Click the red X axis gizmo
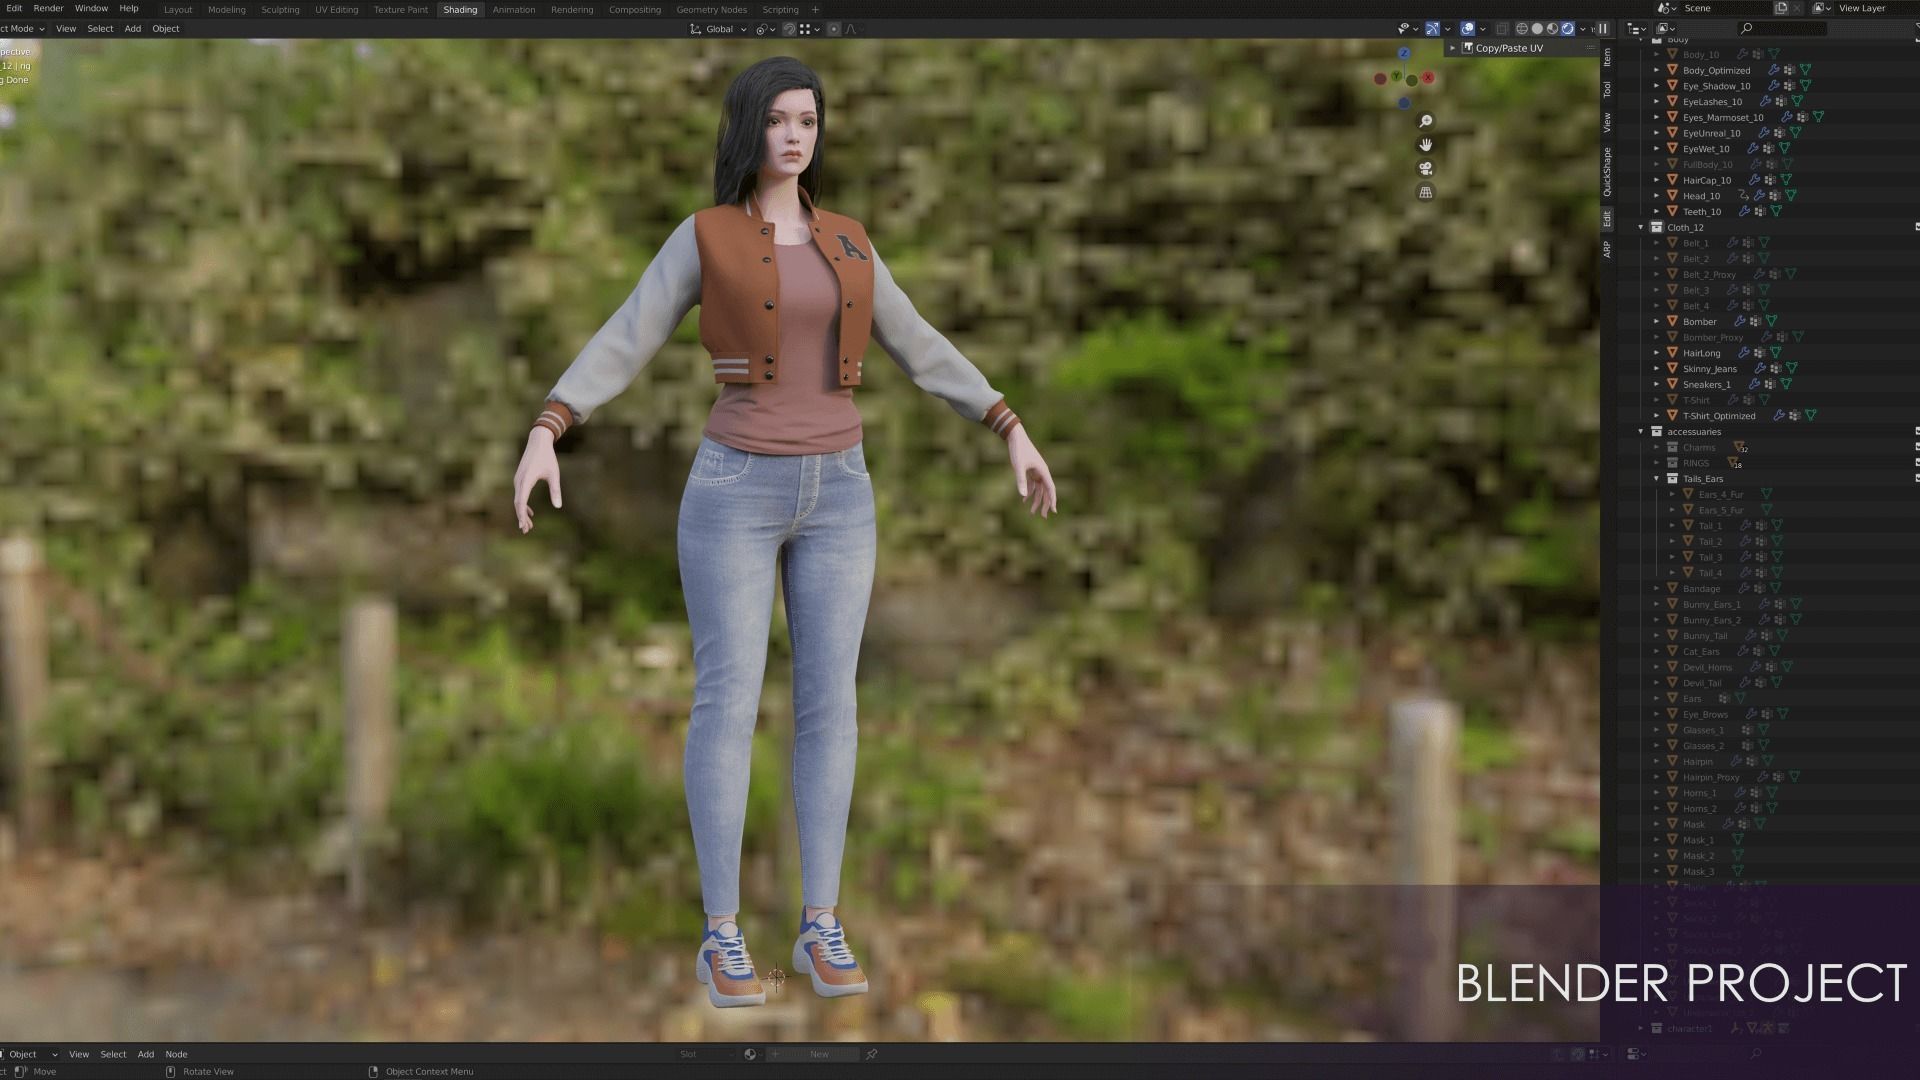Screen dimensions: 1920x1080 tap(1428, 77)
